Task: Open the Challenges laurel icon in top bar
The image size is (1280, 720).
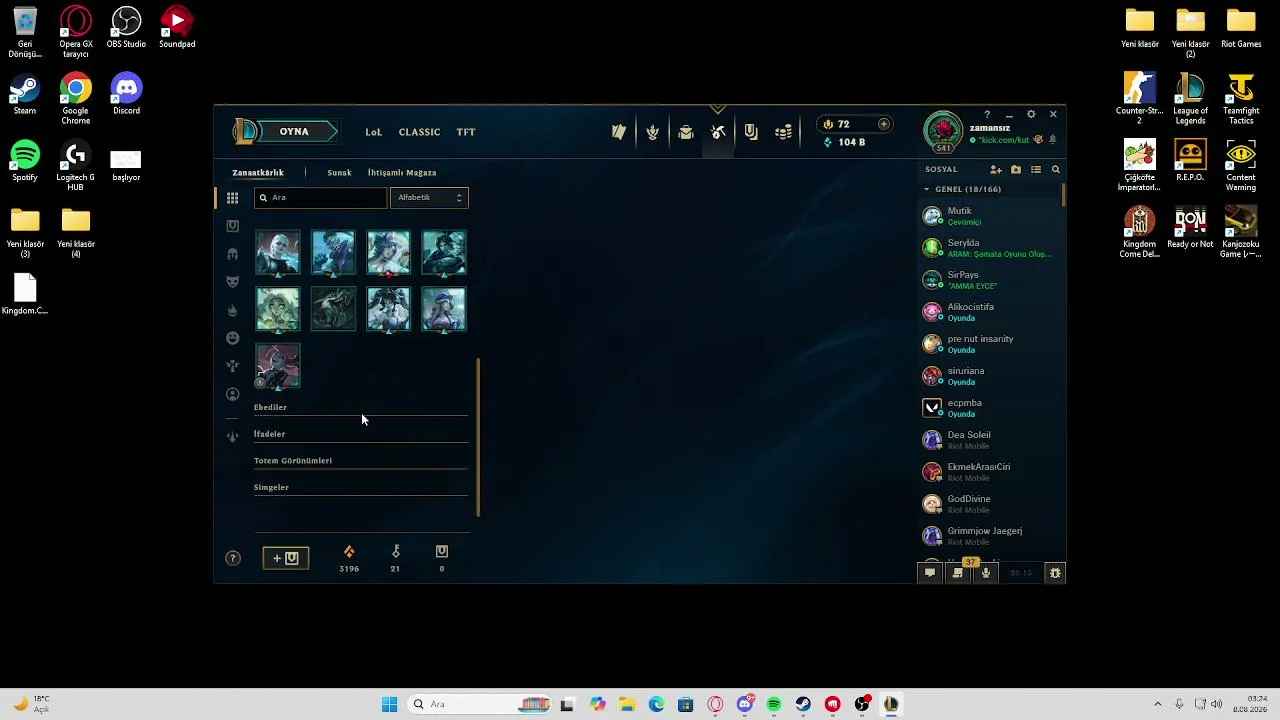Action: 652,132
